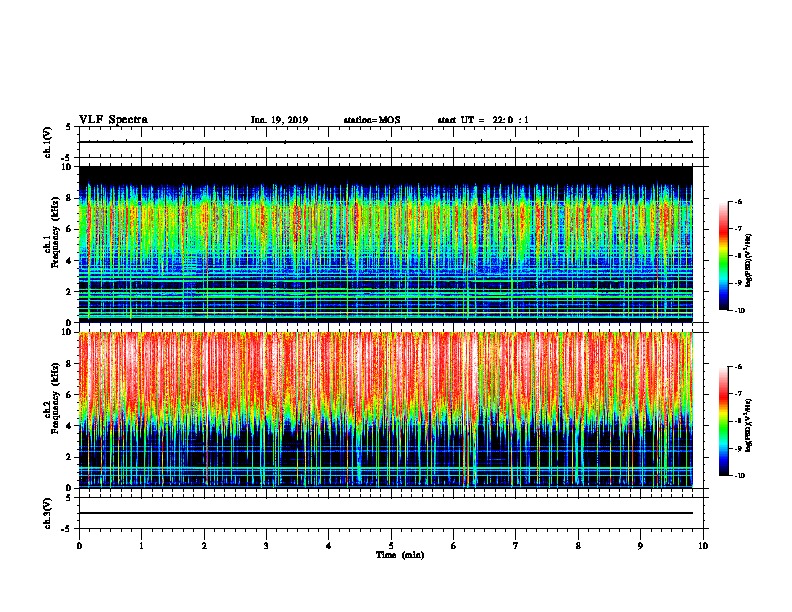This screenshot has height=612, width=792.
Task: Click the "VLF Spectra" plot title
Action: pyautogui.click(x=113, y=120)
